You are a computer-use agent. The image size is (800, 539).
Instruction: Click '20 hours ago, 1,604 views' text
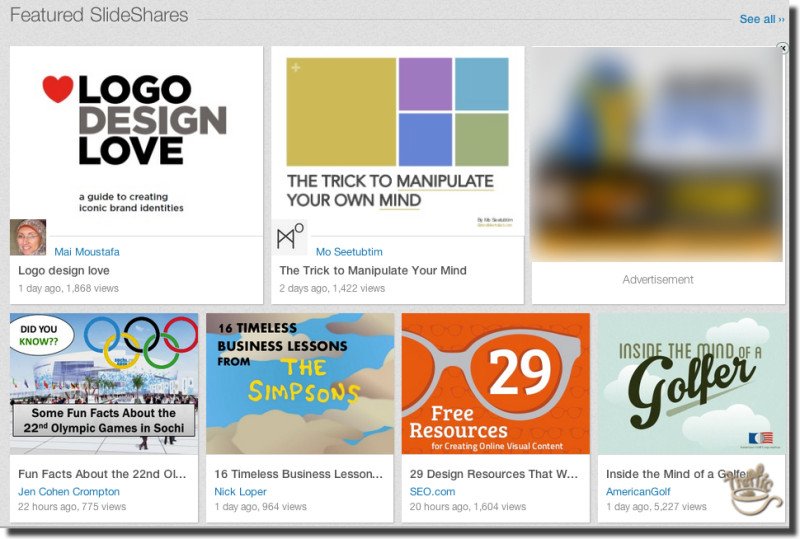(468, 507)
